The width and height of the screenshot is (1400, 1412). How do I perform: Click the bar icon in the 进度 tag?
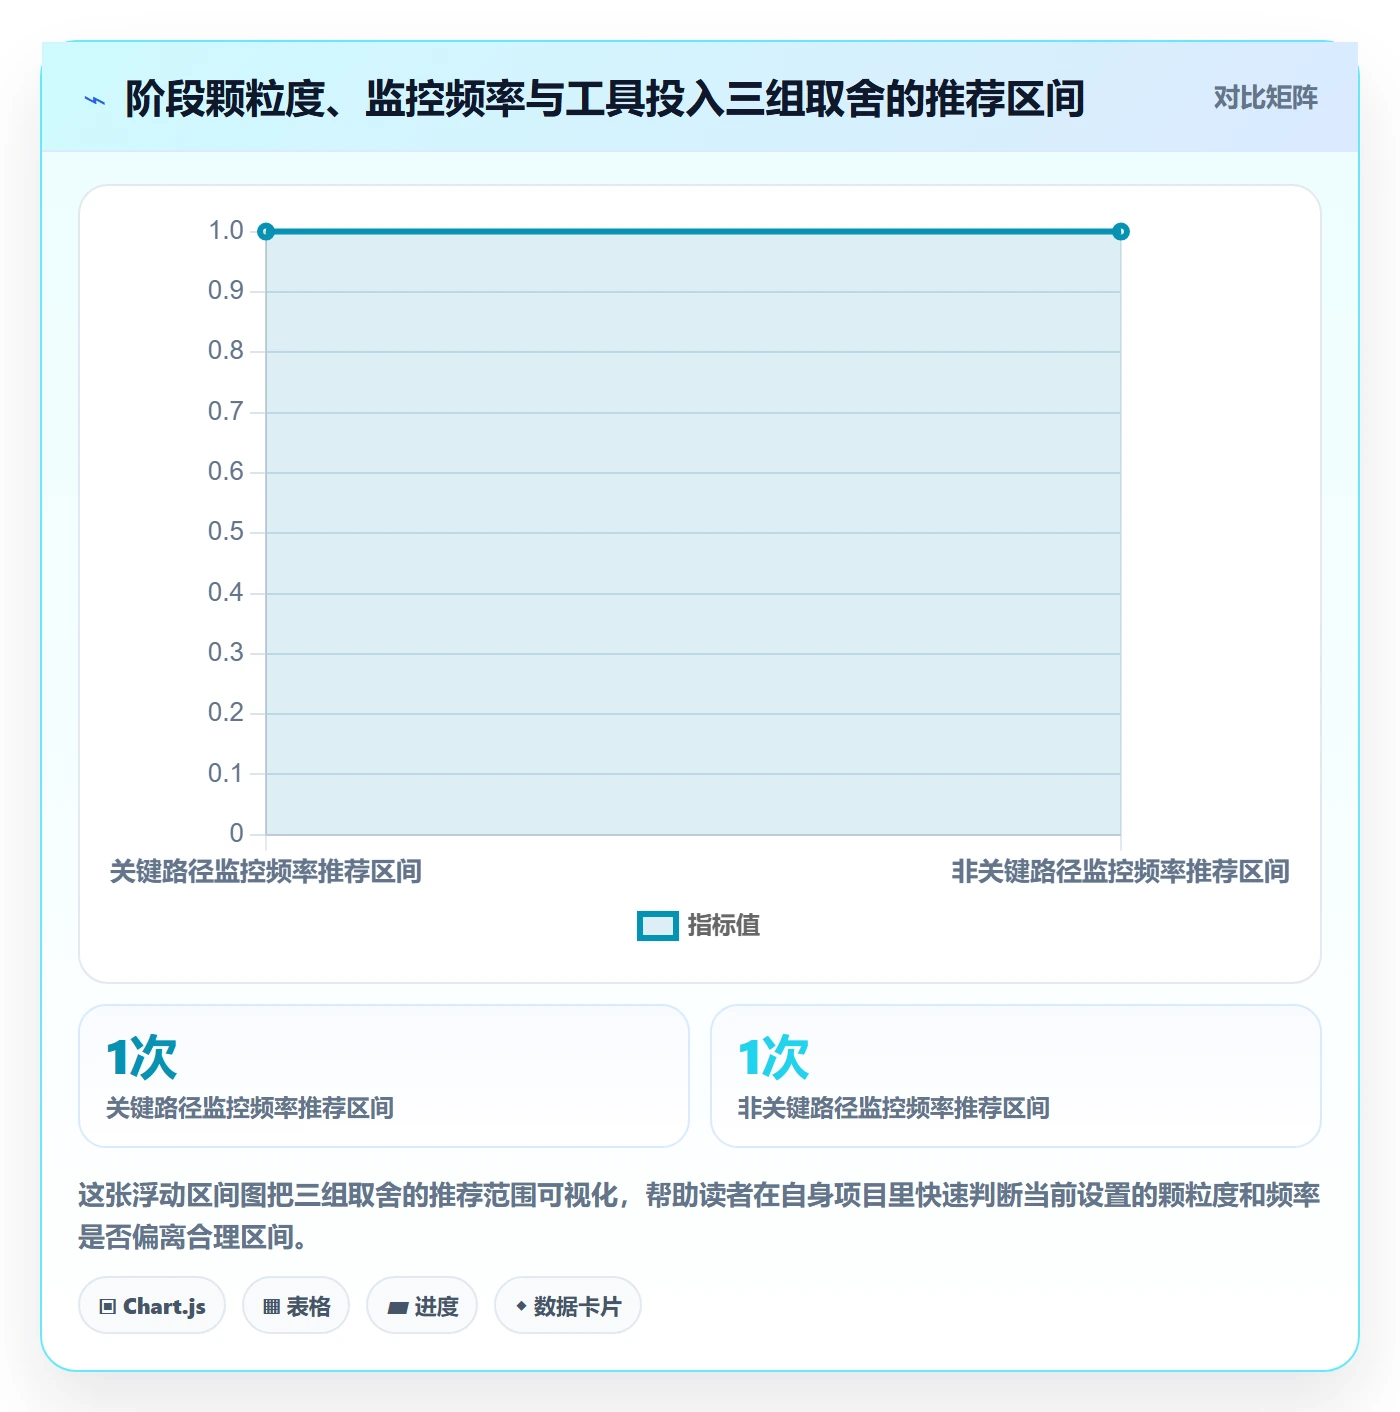coord(397,1307)
